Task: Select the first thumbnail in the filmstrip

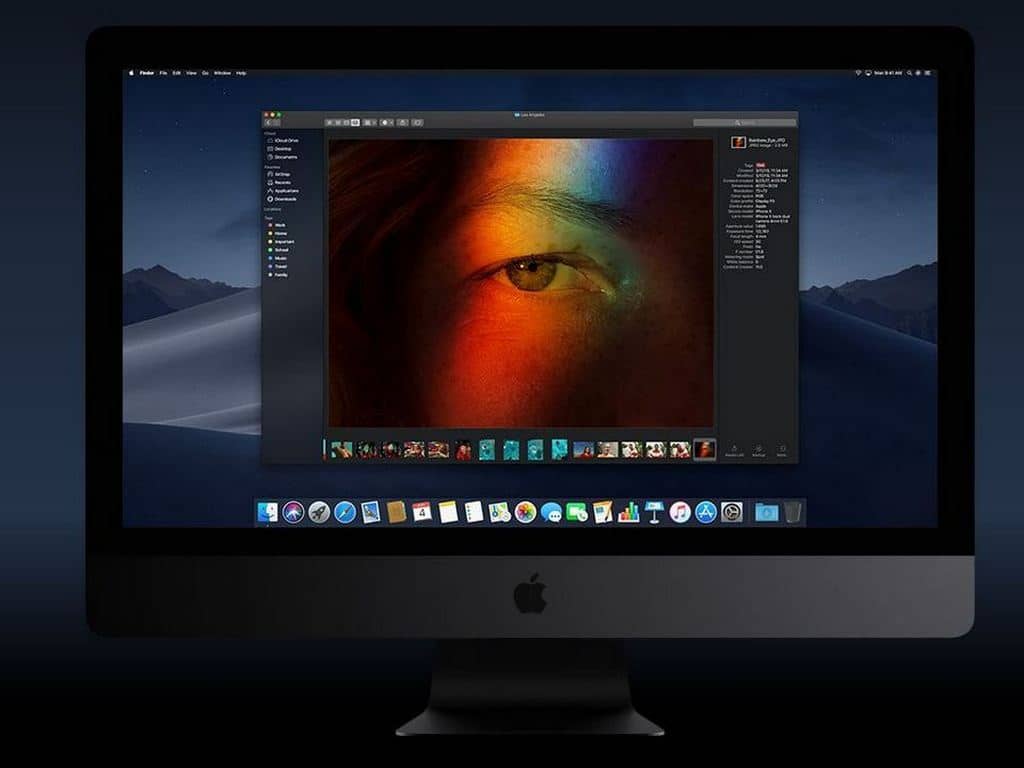Action: (x=341, y=449)
